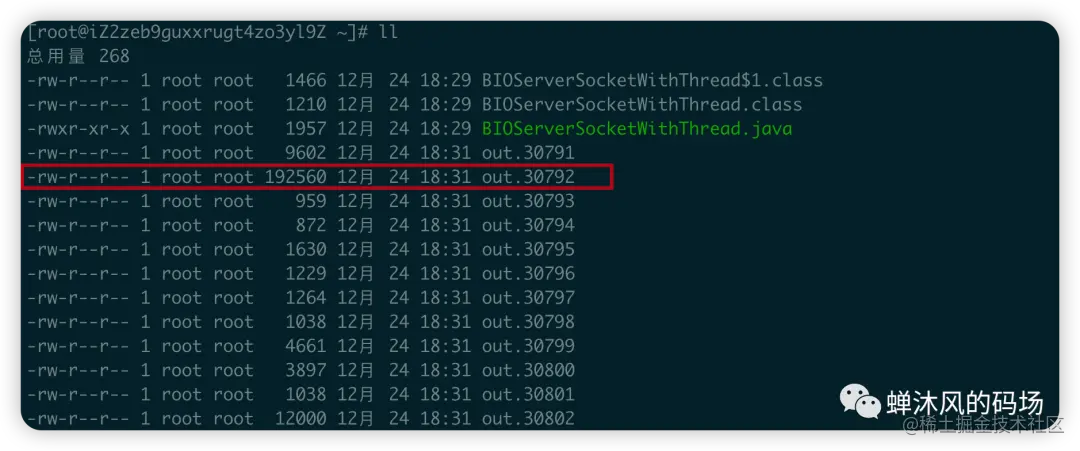Viewport: 1080px width, 451px height.
Task: Click the ll command at the prompt
Action: [388, 32]
